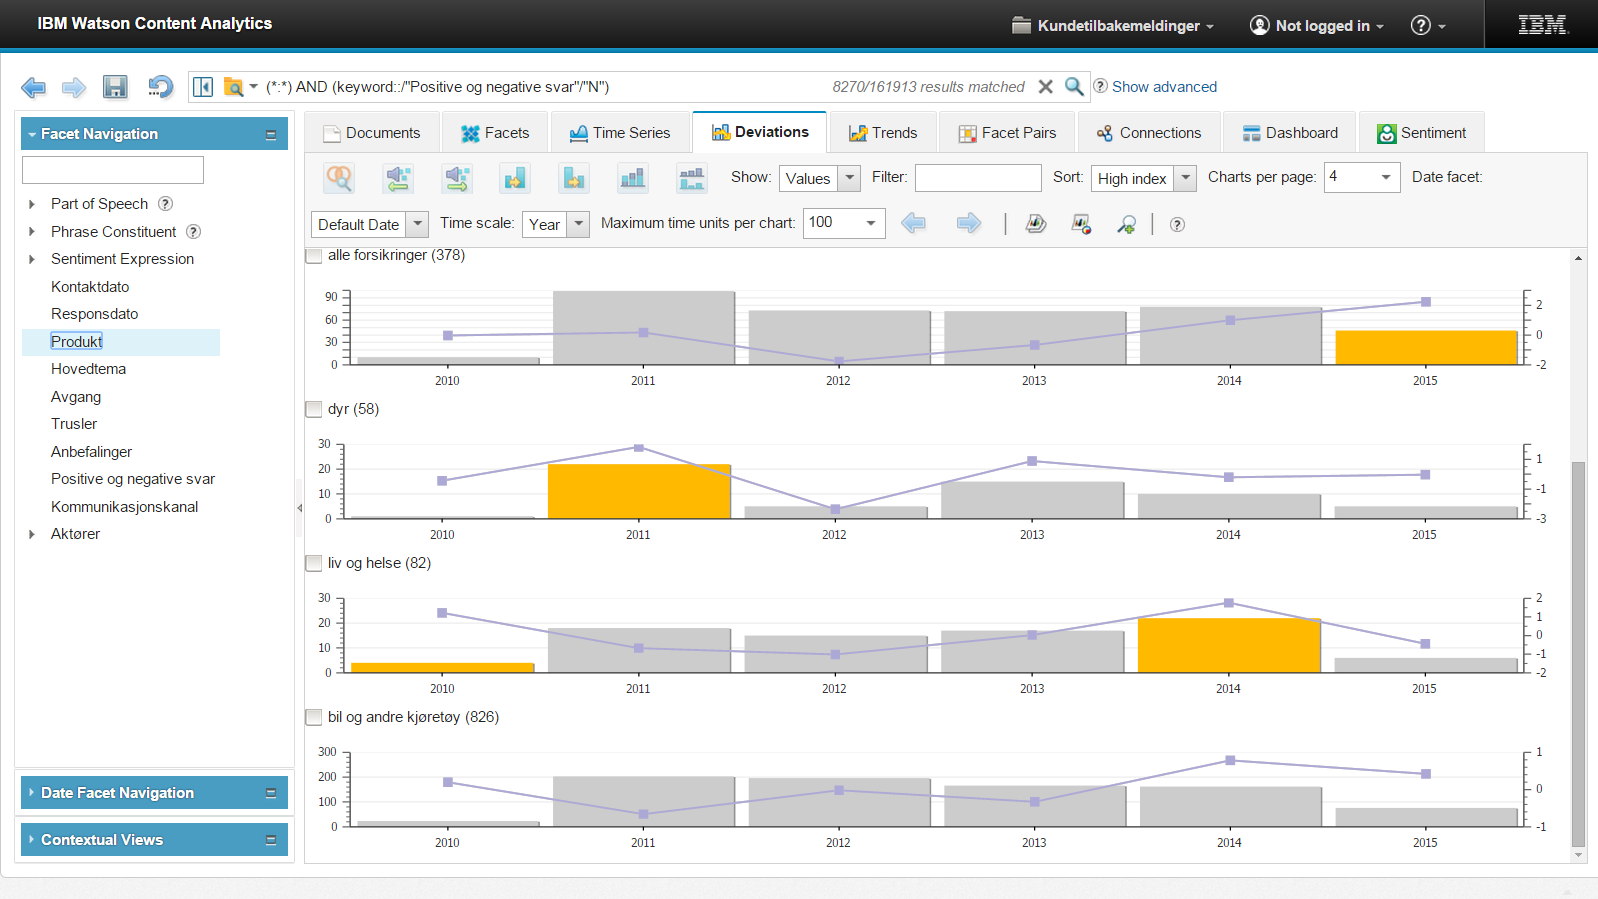Go forward with the blue right arrow
The width and height of the screenshot is (1598, 899).
point(74,88)
